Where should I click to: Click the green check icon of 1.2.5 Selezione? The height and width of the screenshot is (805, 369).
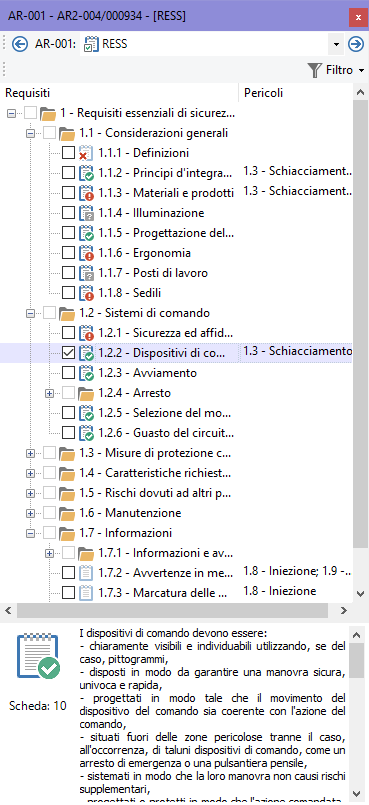click(86, 413)
